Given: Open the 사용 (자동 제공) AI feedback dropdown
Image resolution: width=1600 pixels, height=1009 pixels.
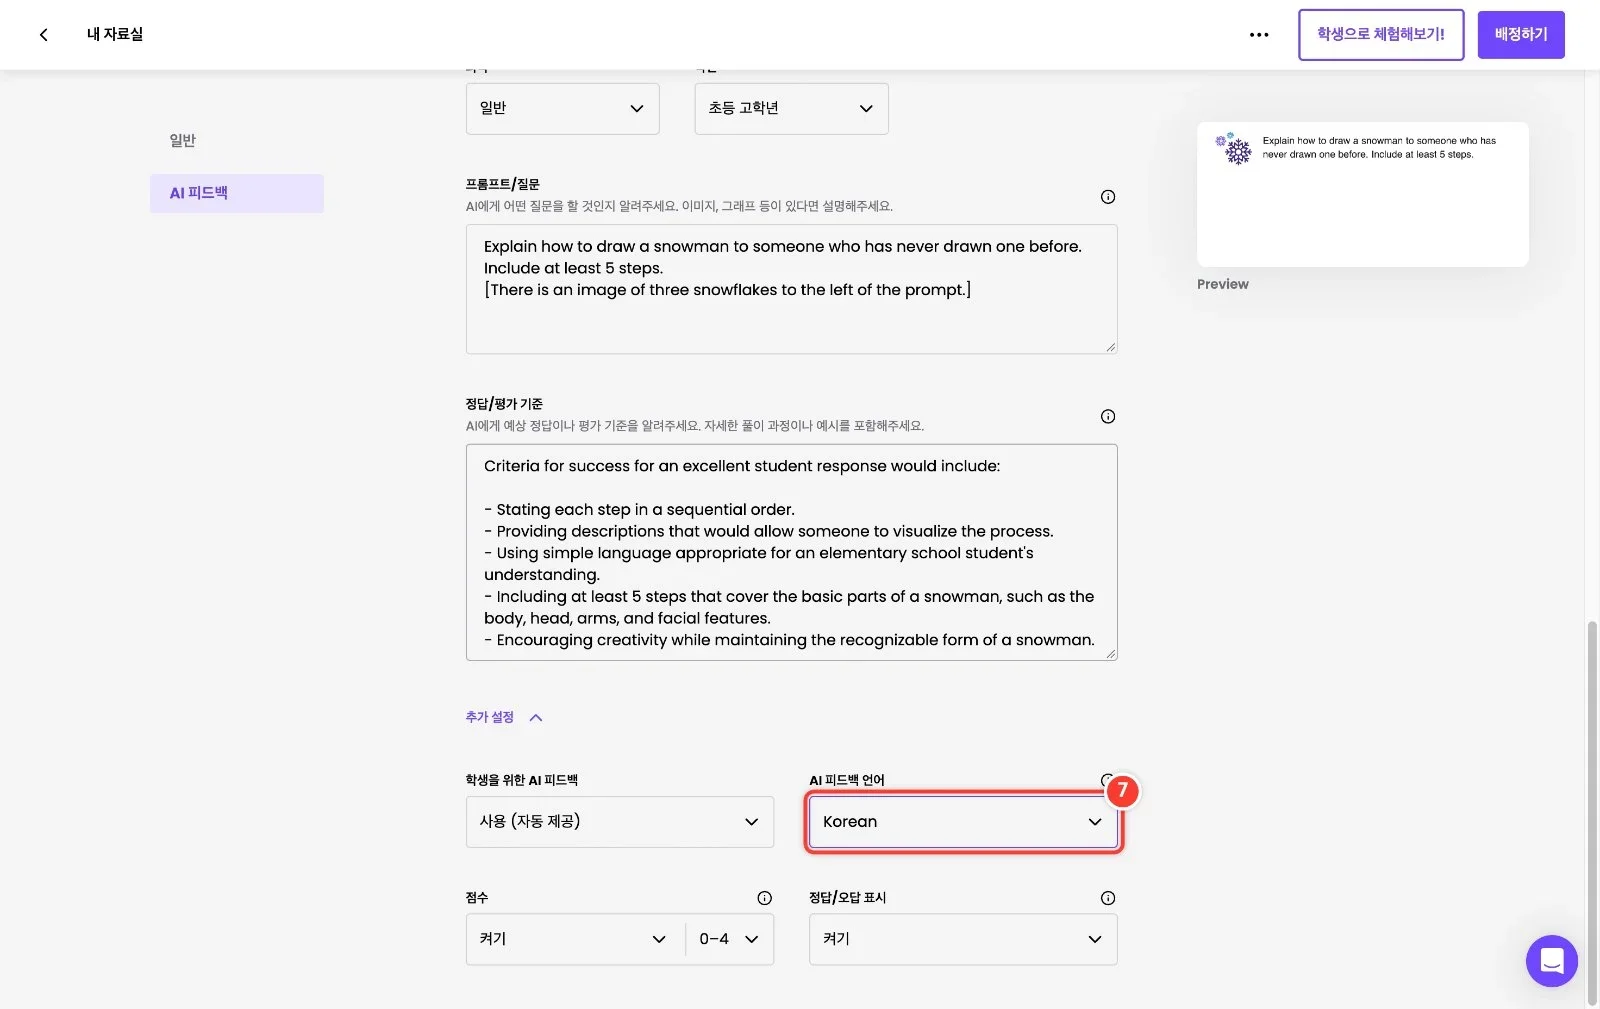Looking at the screenshot, I should coord(620,822).
